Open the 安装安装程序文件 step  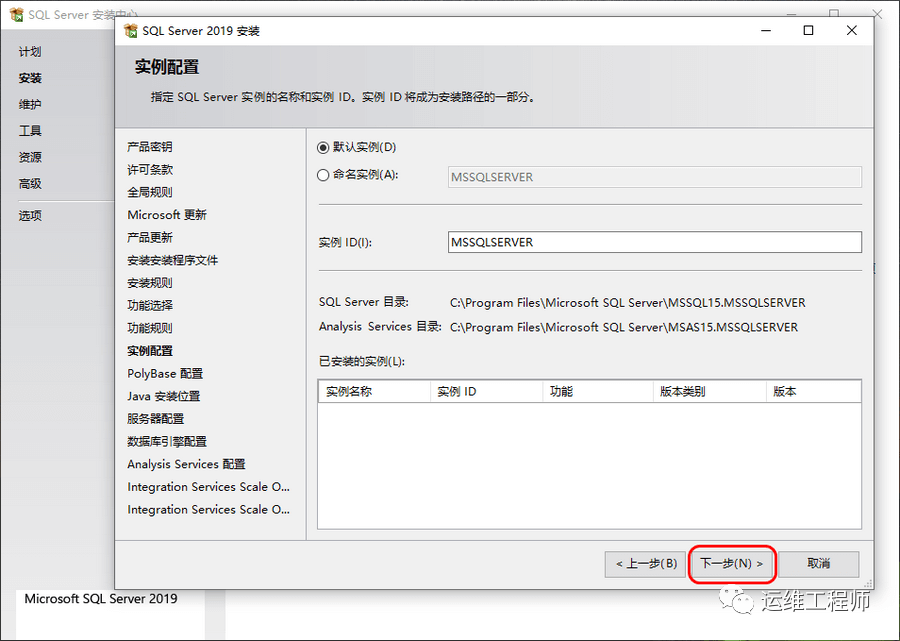(173, 261)
